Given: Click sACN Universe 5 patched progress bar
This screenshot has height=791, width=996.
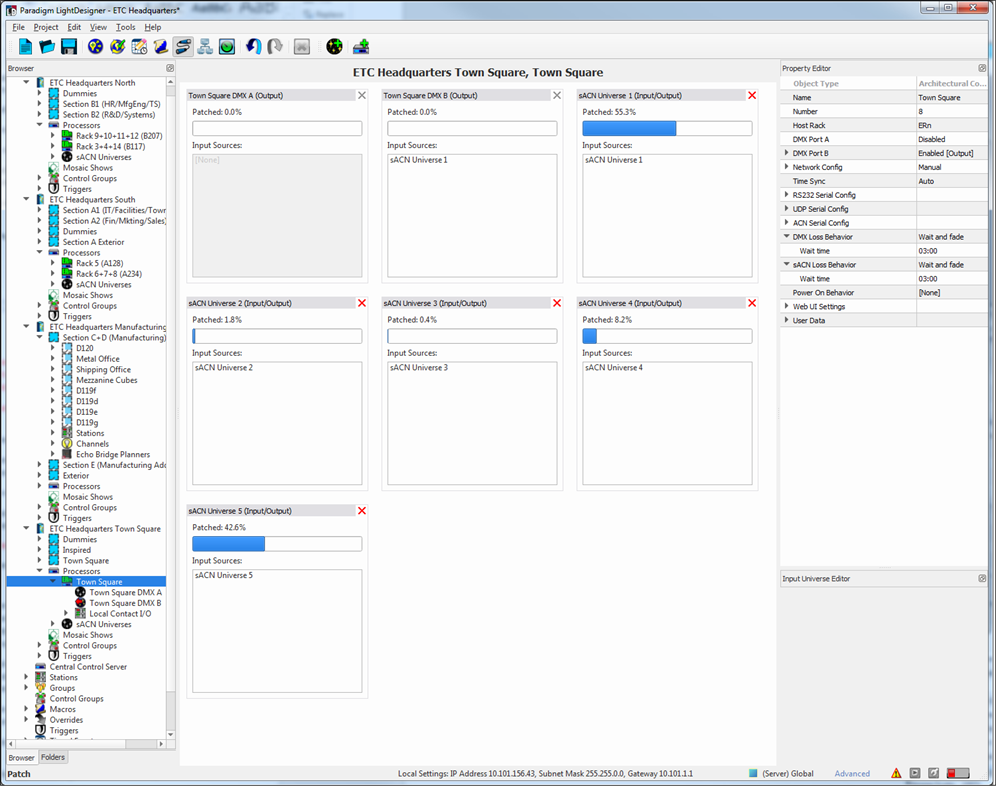Looking at the screenshot, I should tap(277, 543).
